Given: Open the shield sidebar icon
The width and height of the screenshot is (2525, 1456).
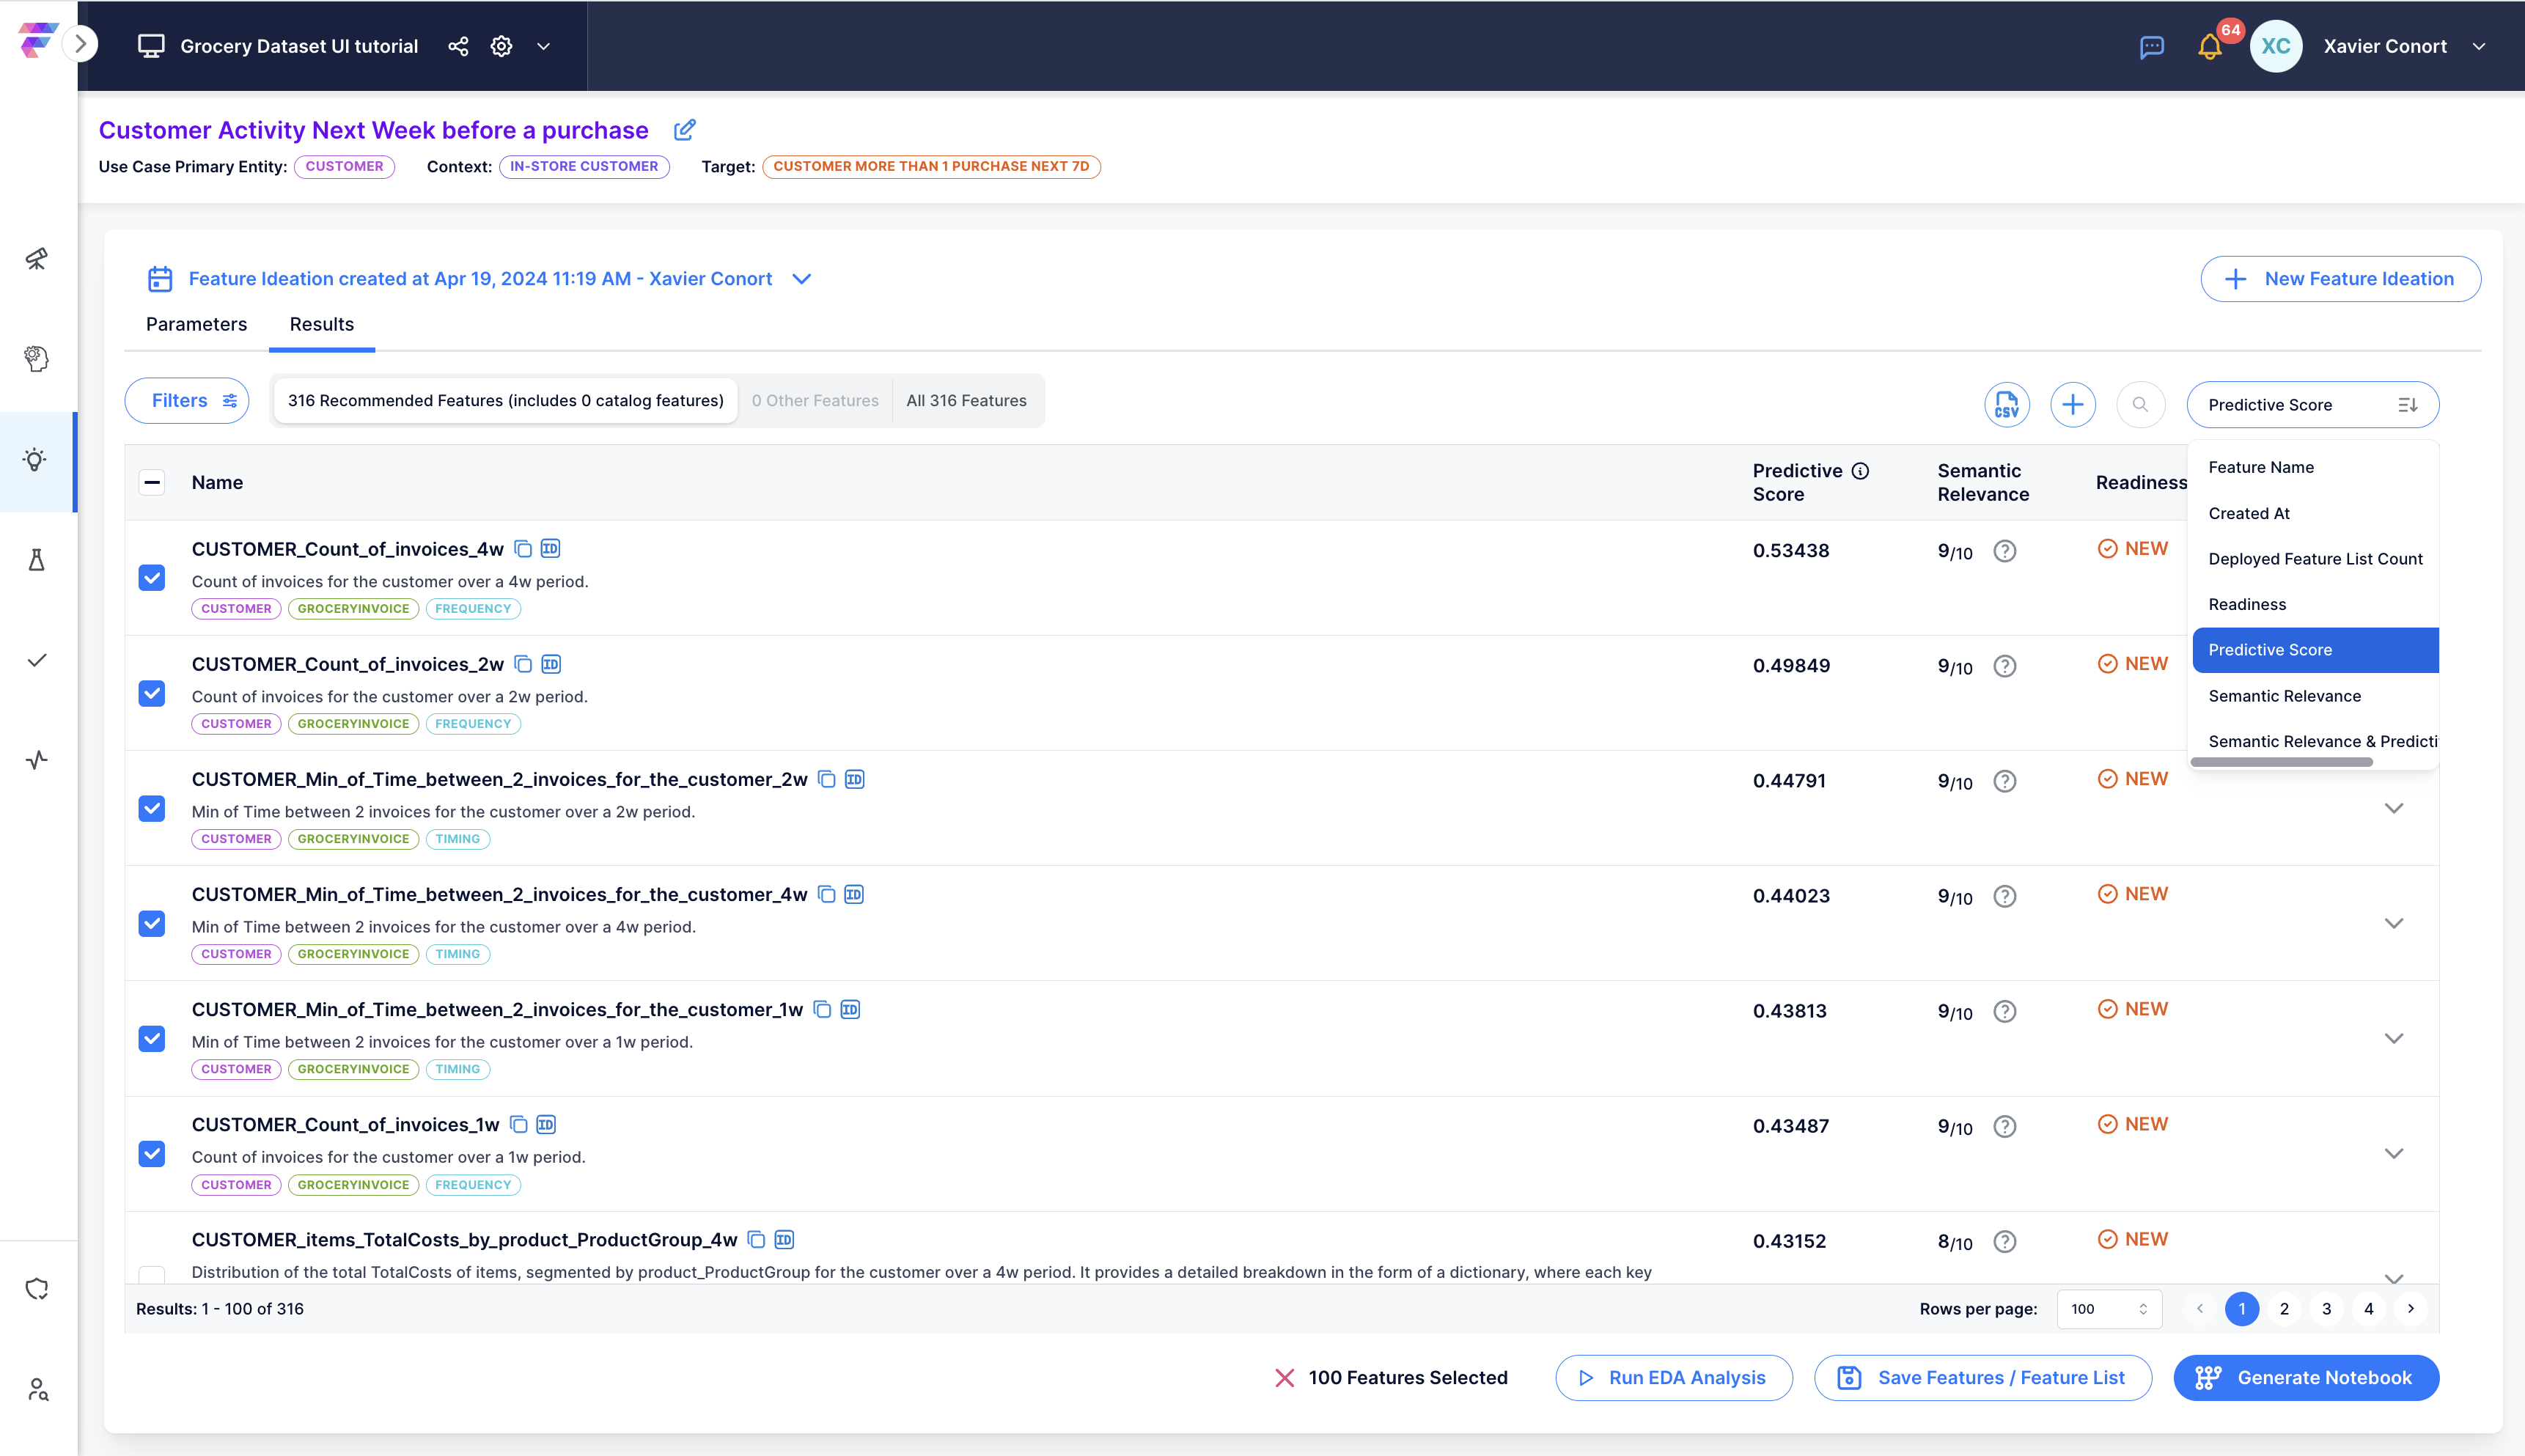Looking at the screenshot, I should pos(37,1289).
